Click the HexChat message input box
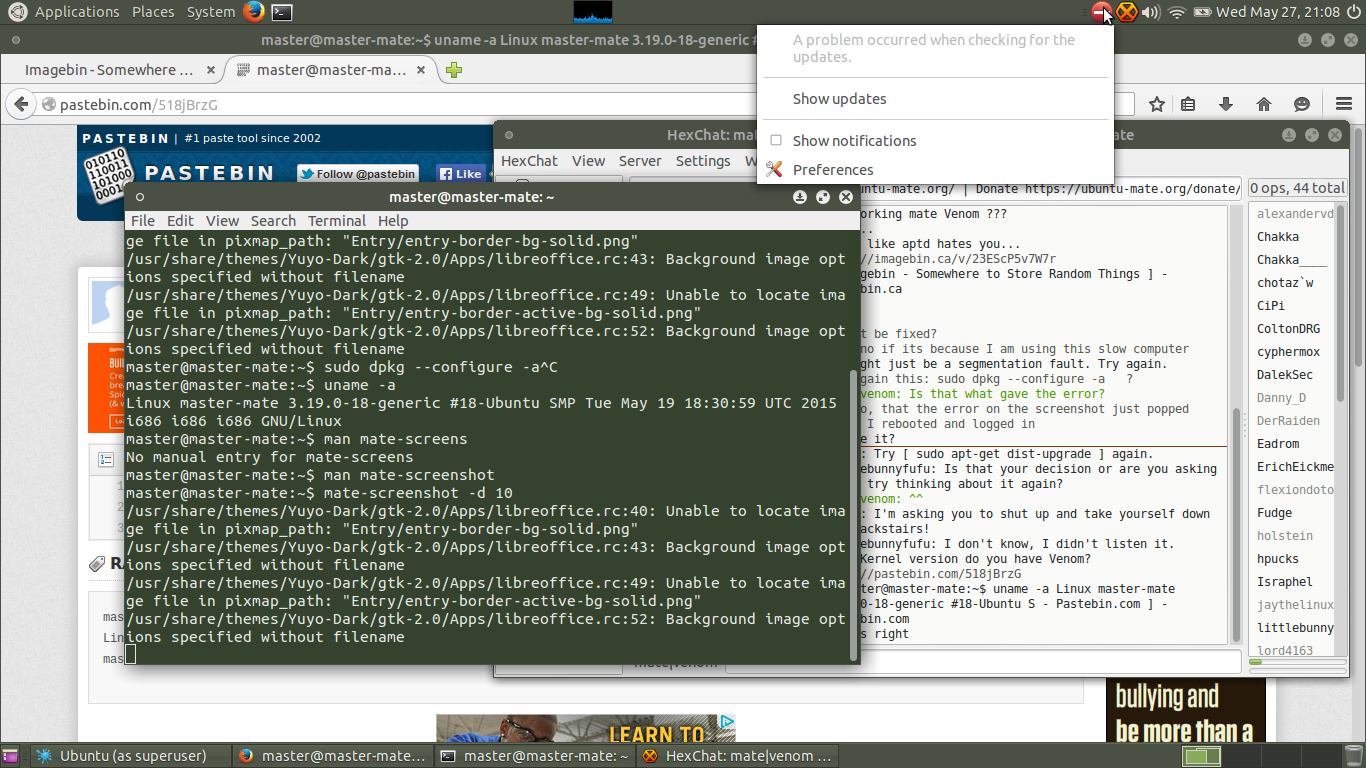1366x768 pixels. click(982, 663)
